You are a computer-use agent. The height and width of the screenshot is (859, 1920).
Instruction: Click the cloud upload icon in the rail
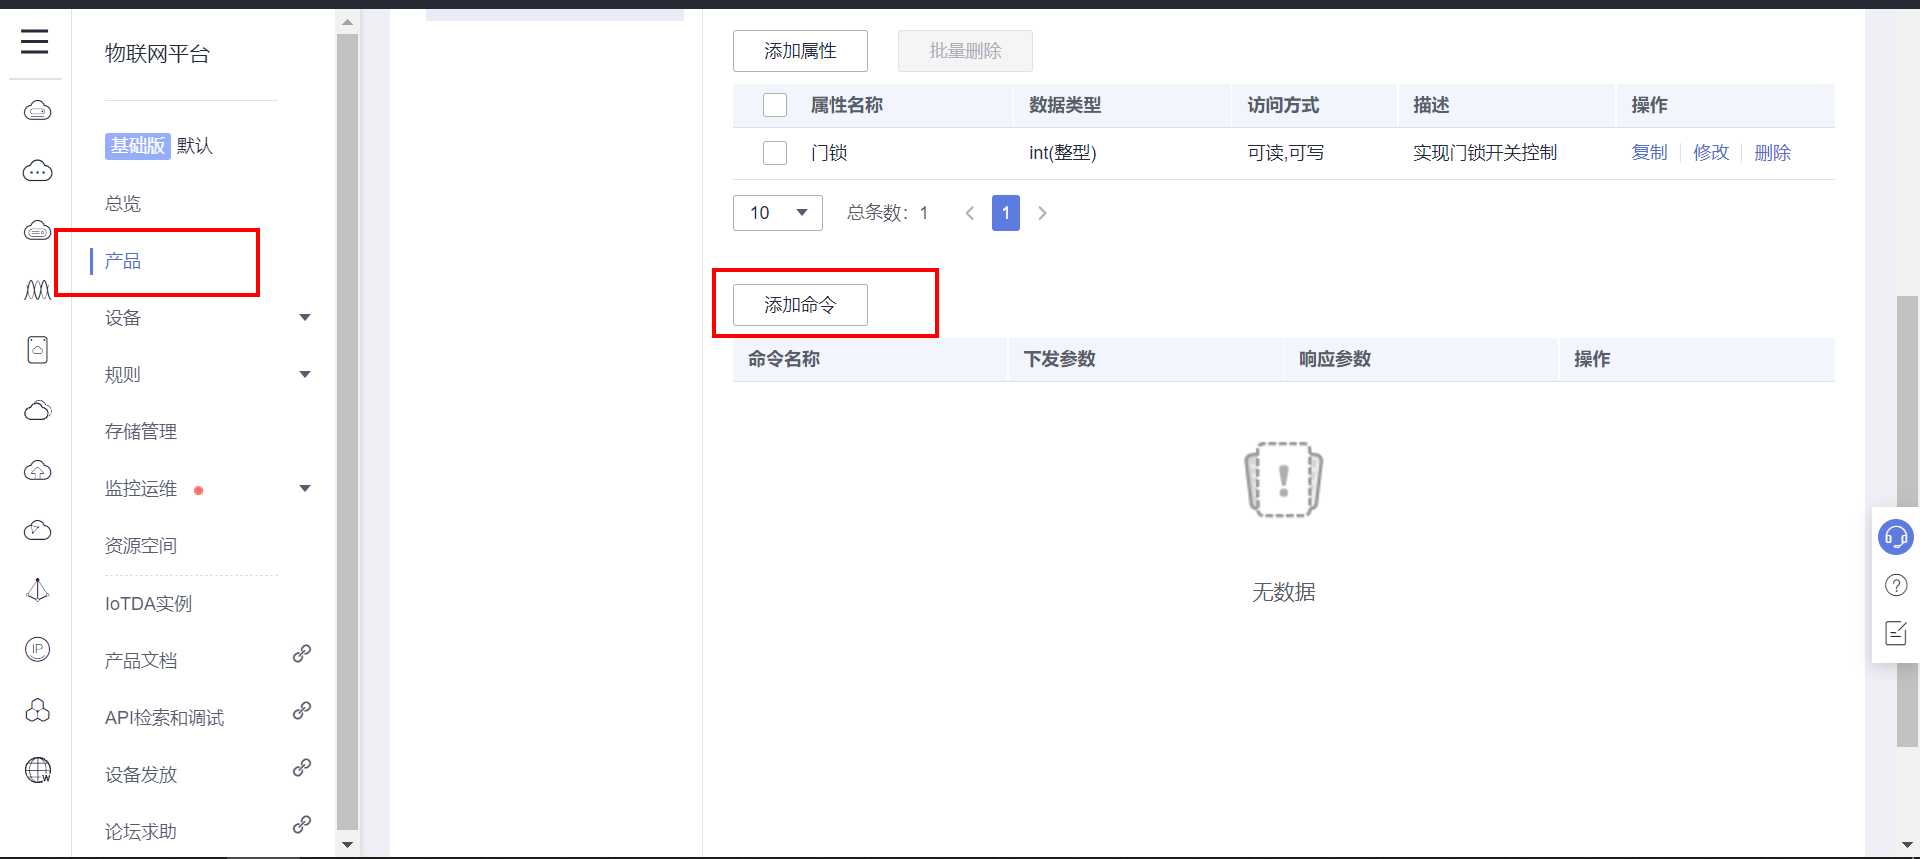point(37,470)
